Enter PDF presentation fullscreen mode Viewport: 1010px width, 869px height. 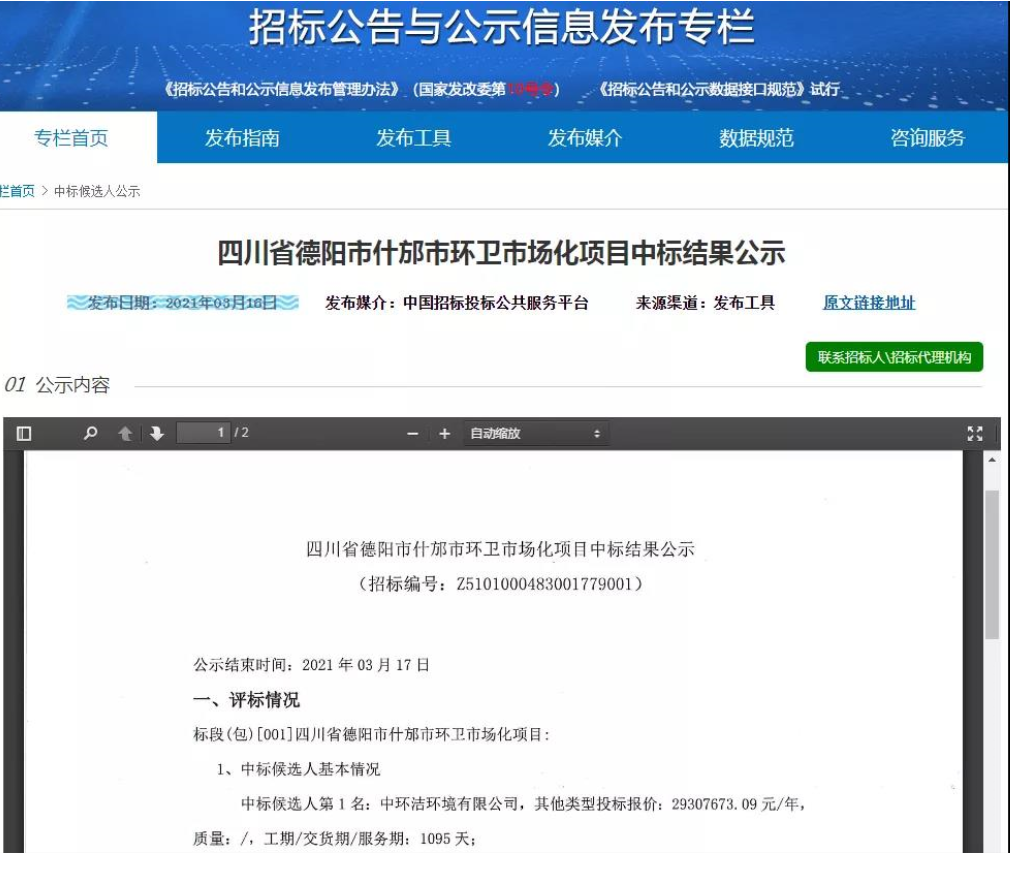point(975,433)
